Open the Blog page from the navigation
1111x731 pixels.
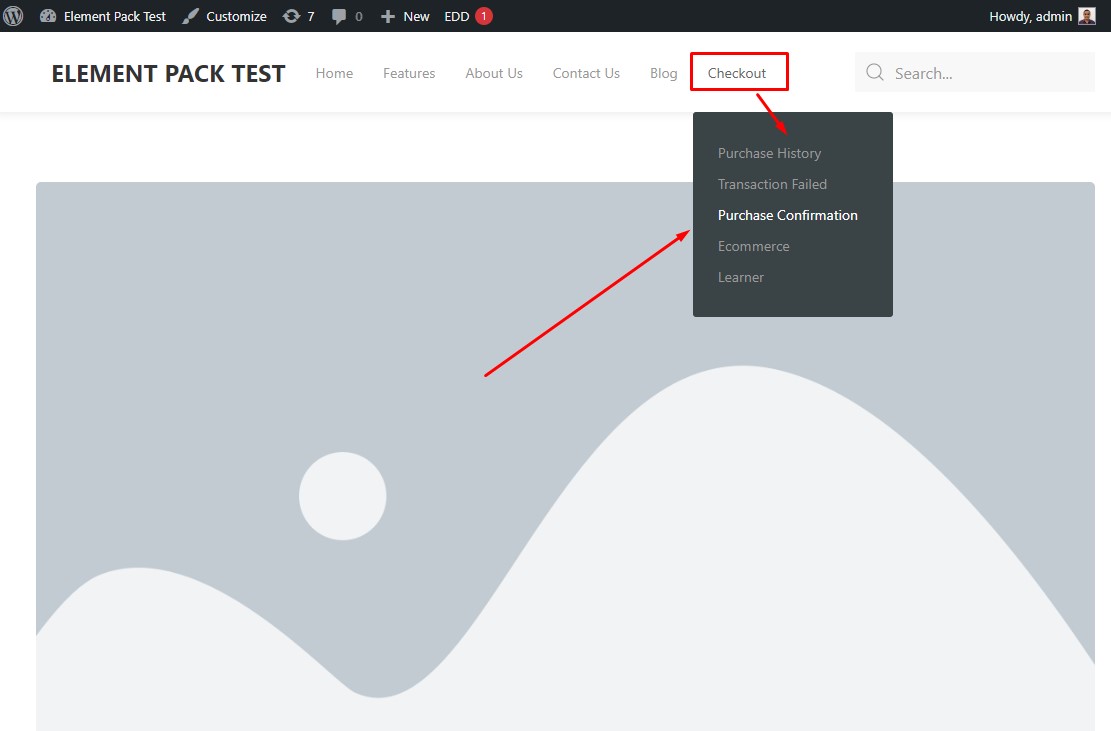(x=663, y=72)
